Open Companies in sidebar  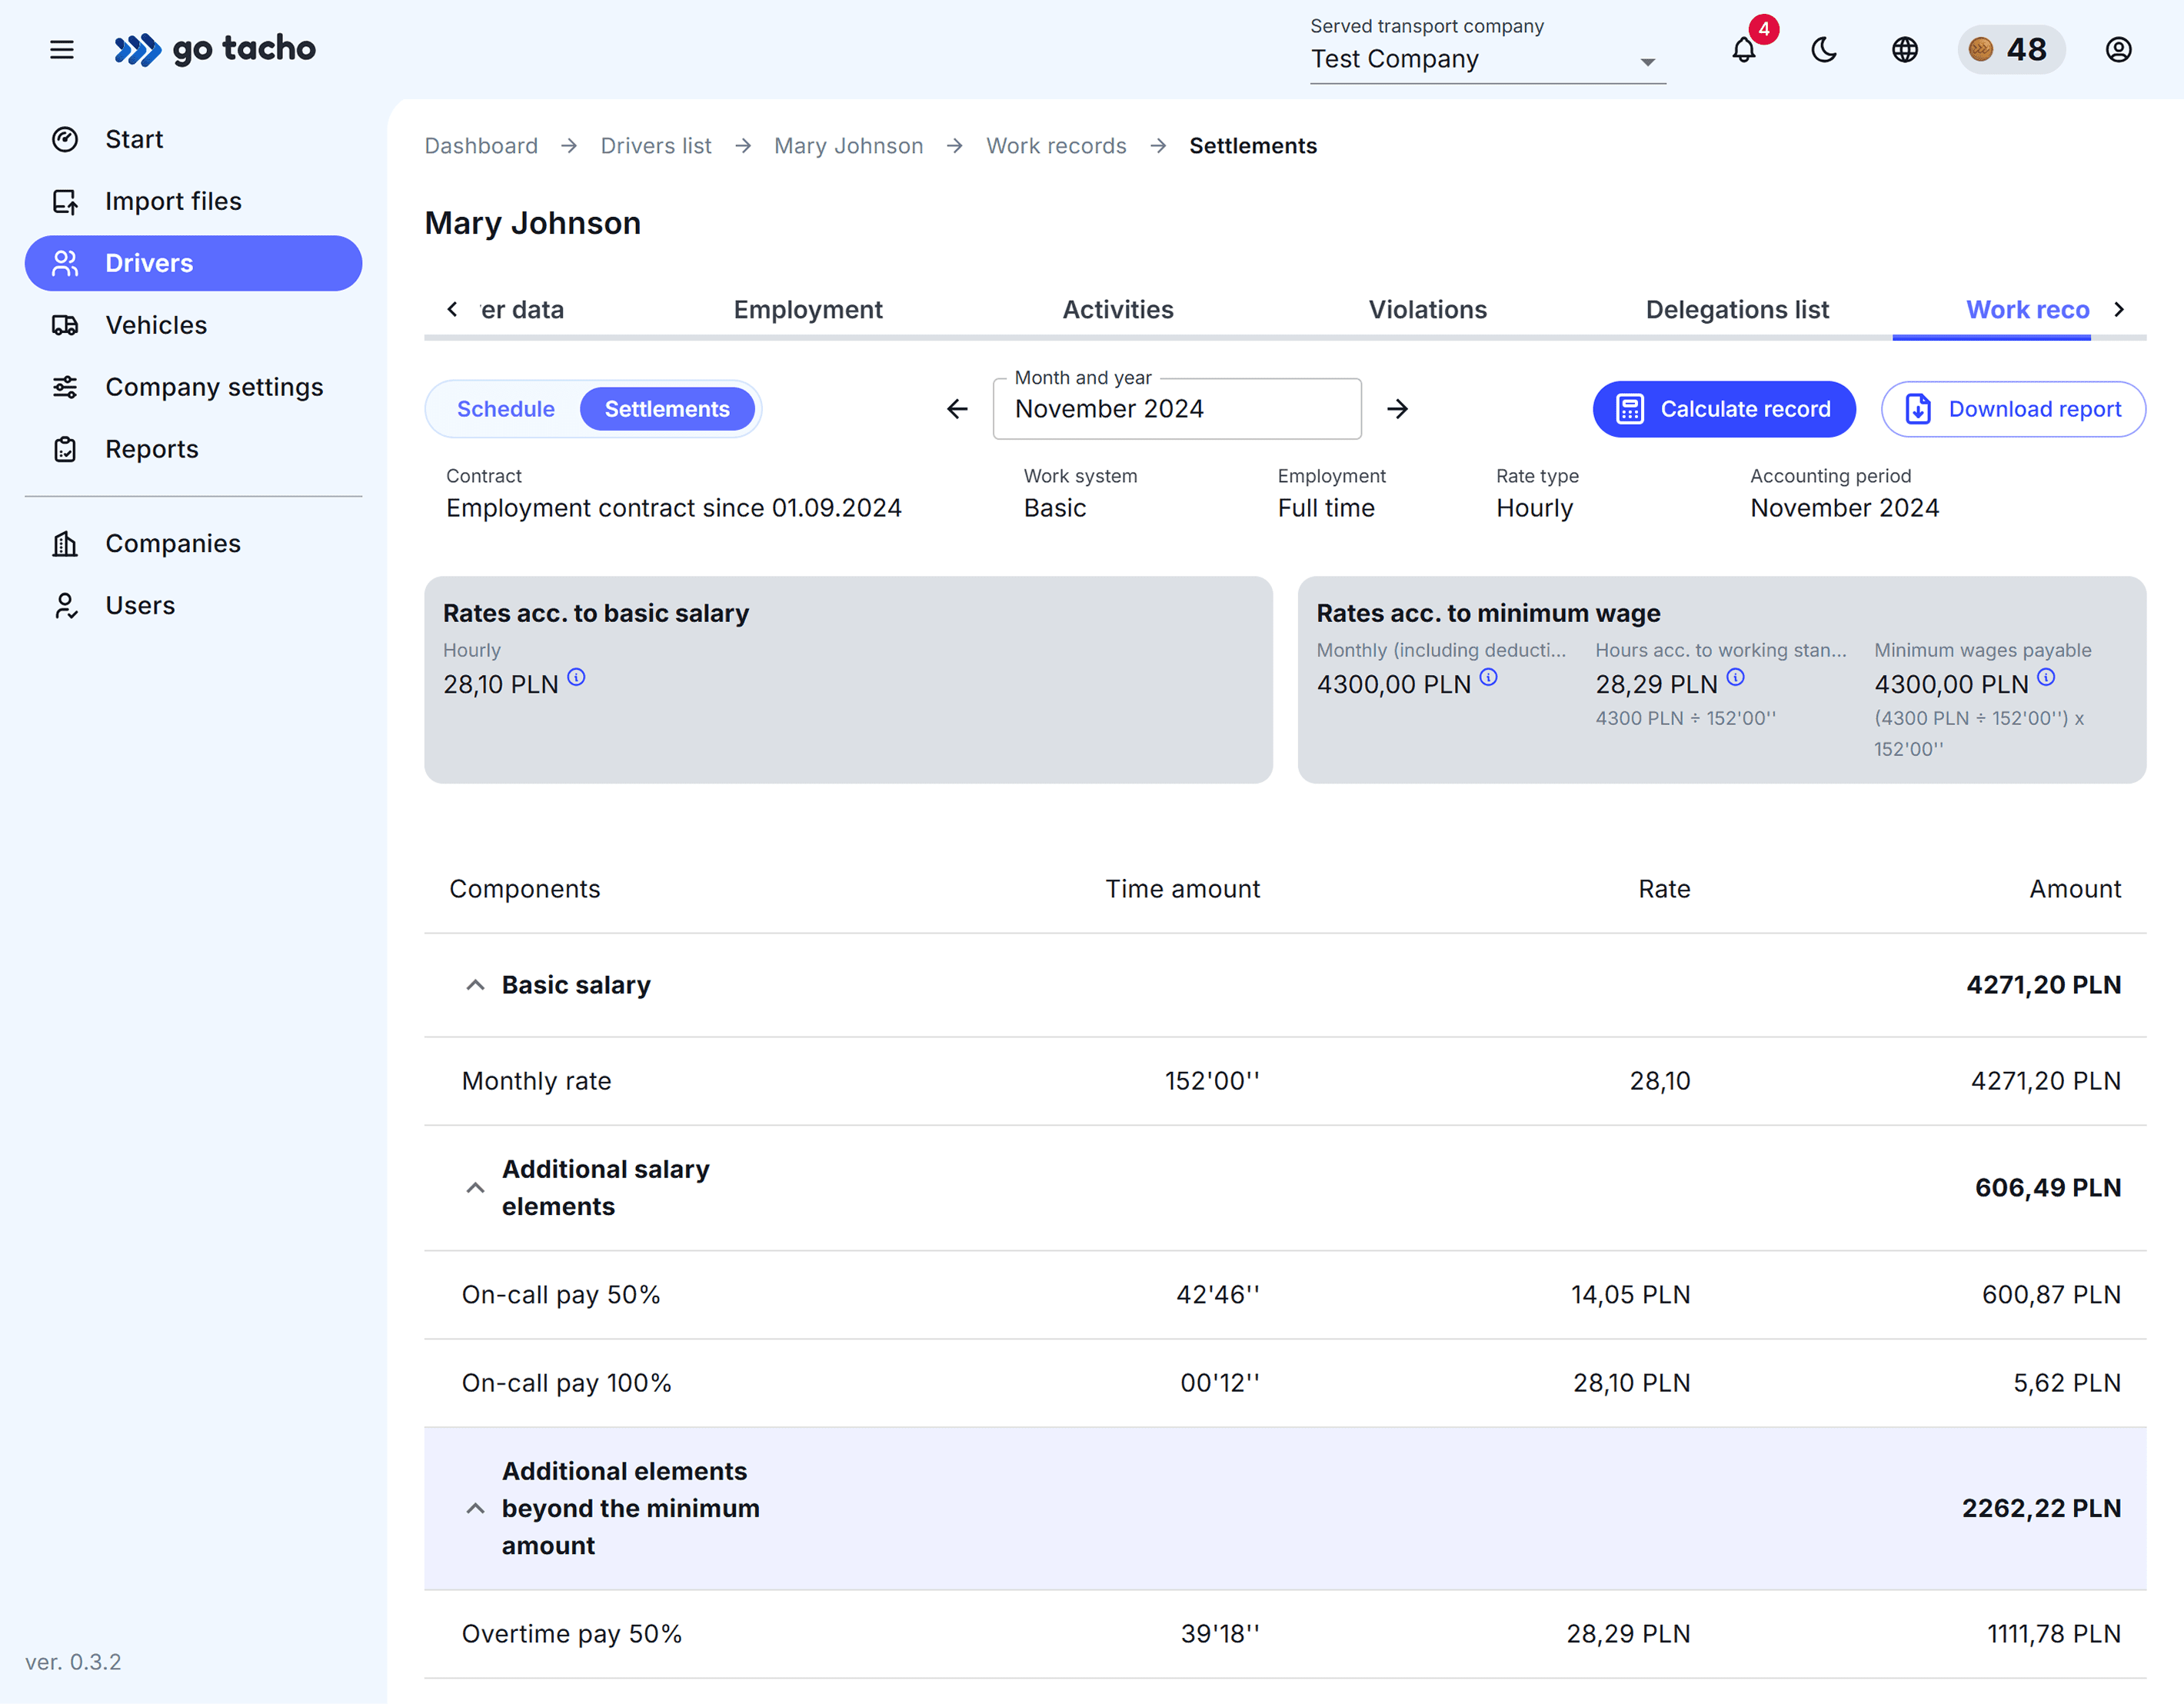[x=193, y=543]
